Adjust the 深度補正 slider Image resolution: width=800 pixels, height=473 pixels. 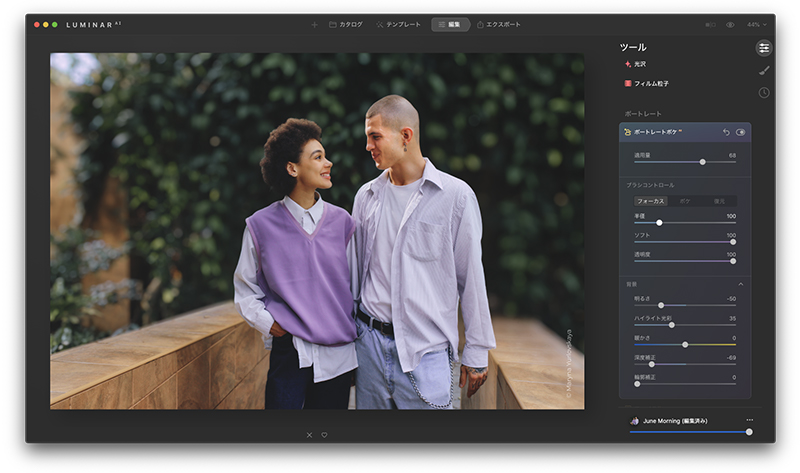tap(685, 364)
